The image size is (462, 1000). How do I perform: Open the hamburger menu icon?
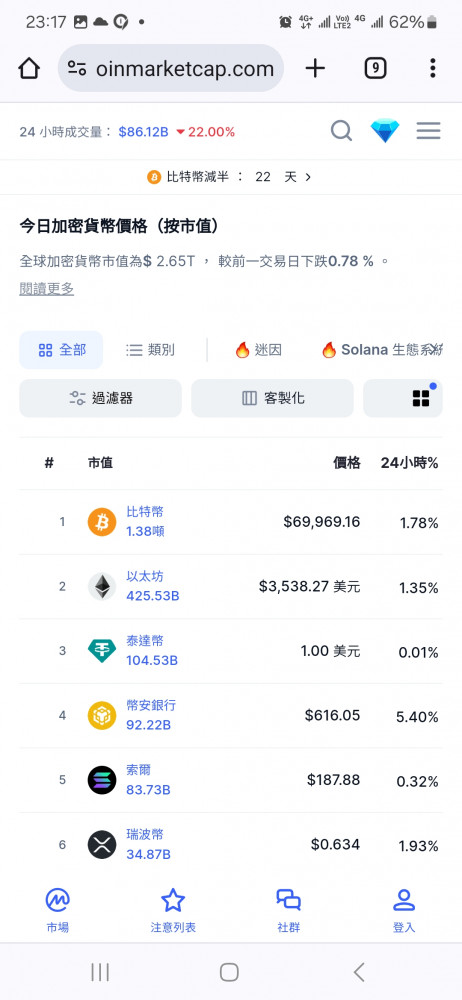[x=429, y=131]
